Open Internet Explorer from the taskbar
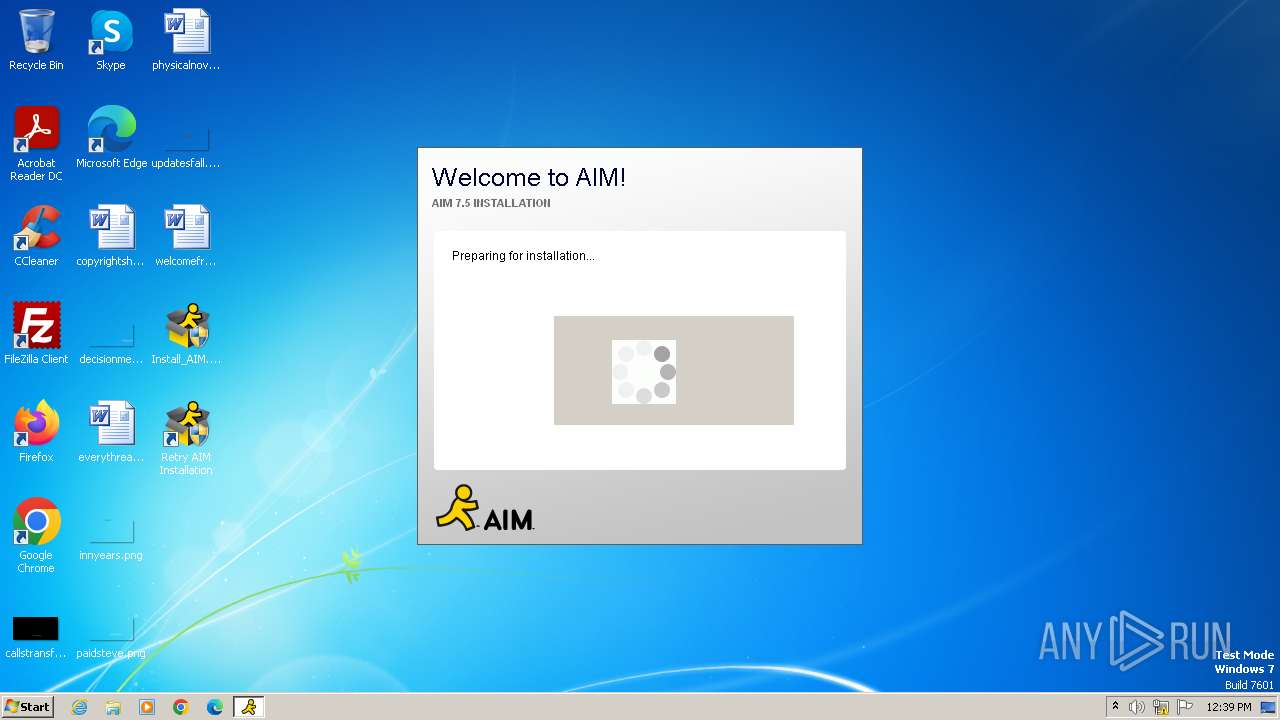 (x=80, y=707)
